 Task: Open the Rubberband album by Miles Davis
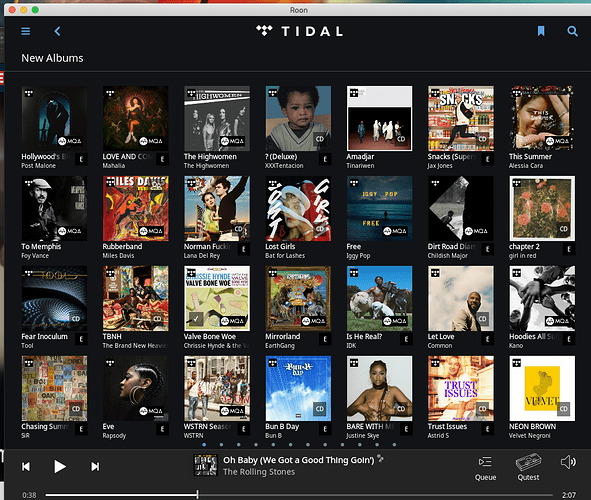(135, 208)
